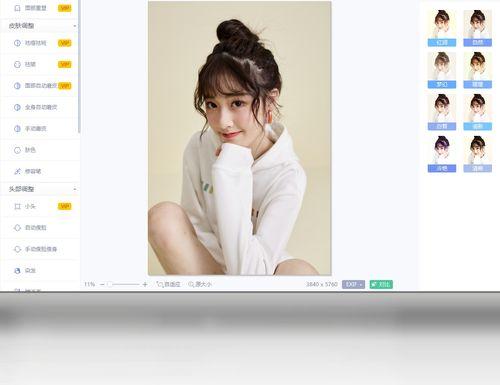Choose 面部自动磨皮 face auto smoothing
Image resolution: width=500 pixels, height=385 pixels.
[40, 86]
